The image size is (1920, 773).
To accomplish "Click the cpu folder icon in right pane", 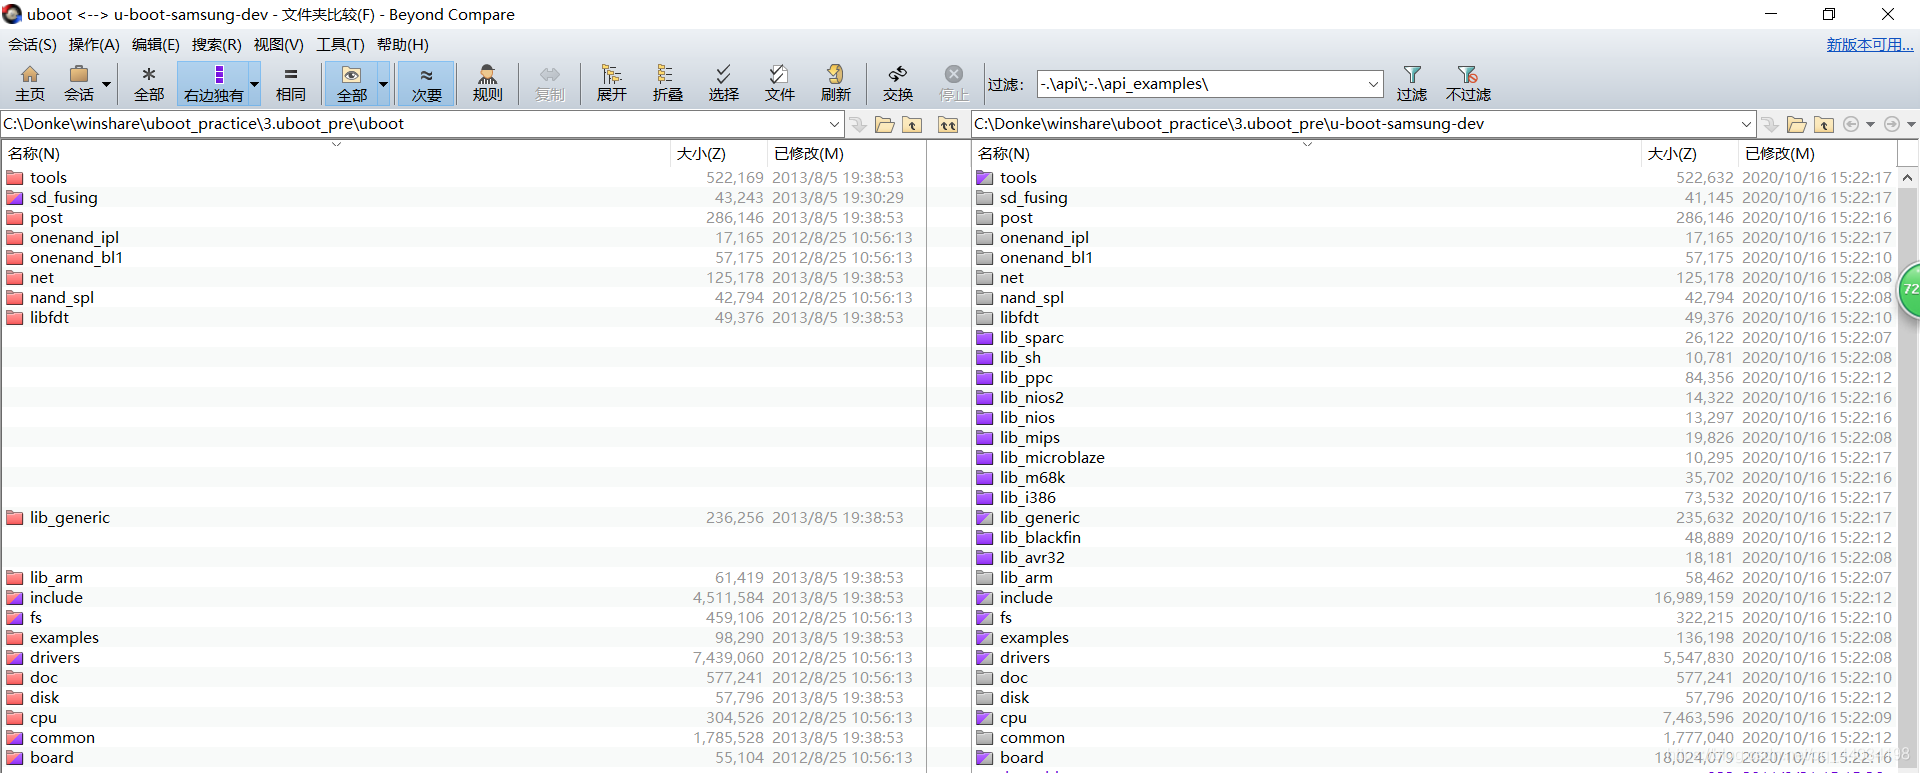I will pyautogui.click(x=985, y=718).
